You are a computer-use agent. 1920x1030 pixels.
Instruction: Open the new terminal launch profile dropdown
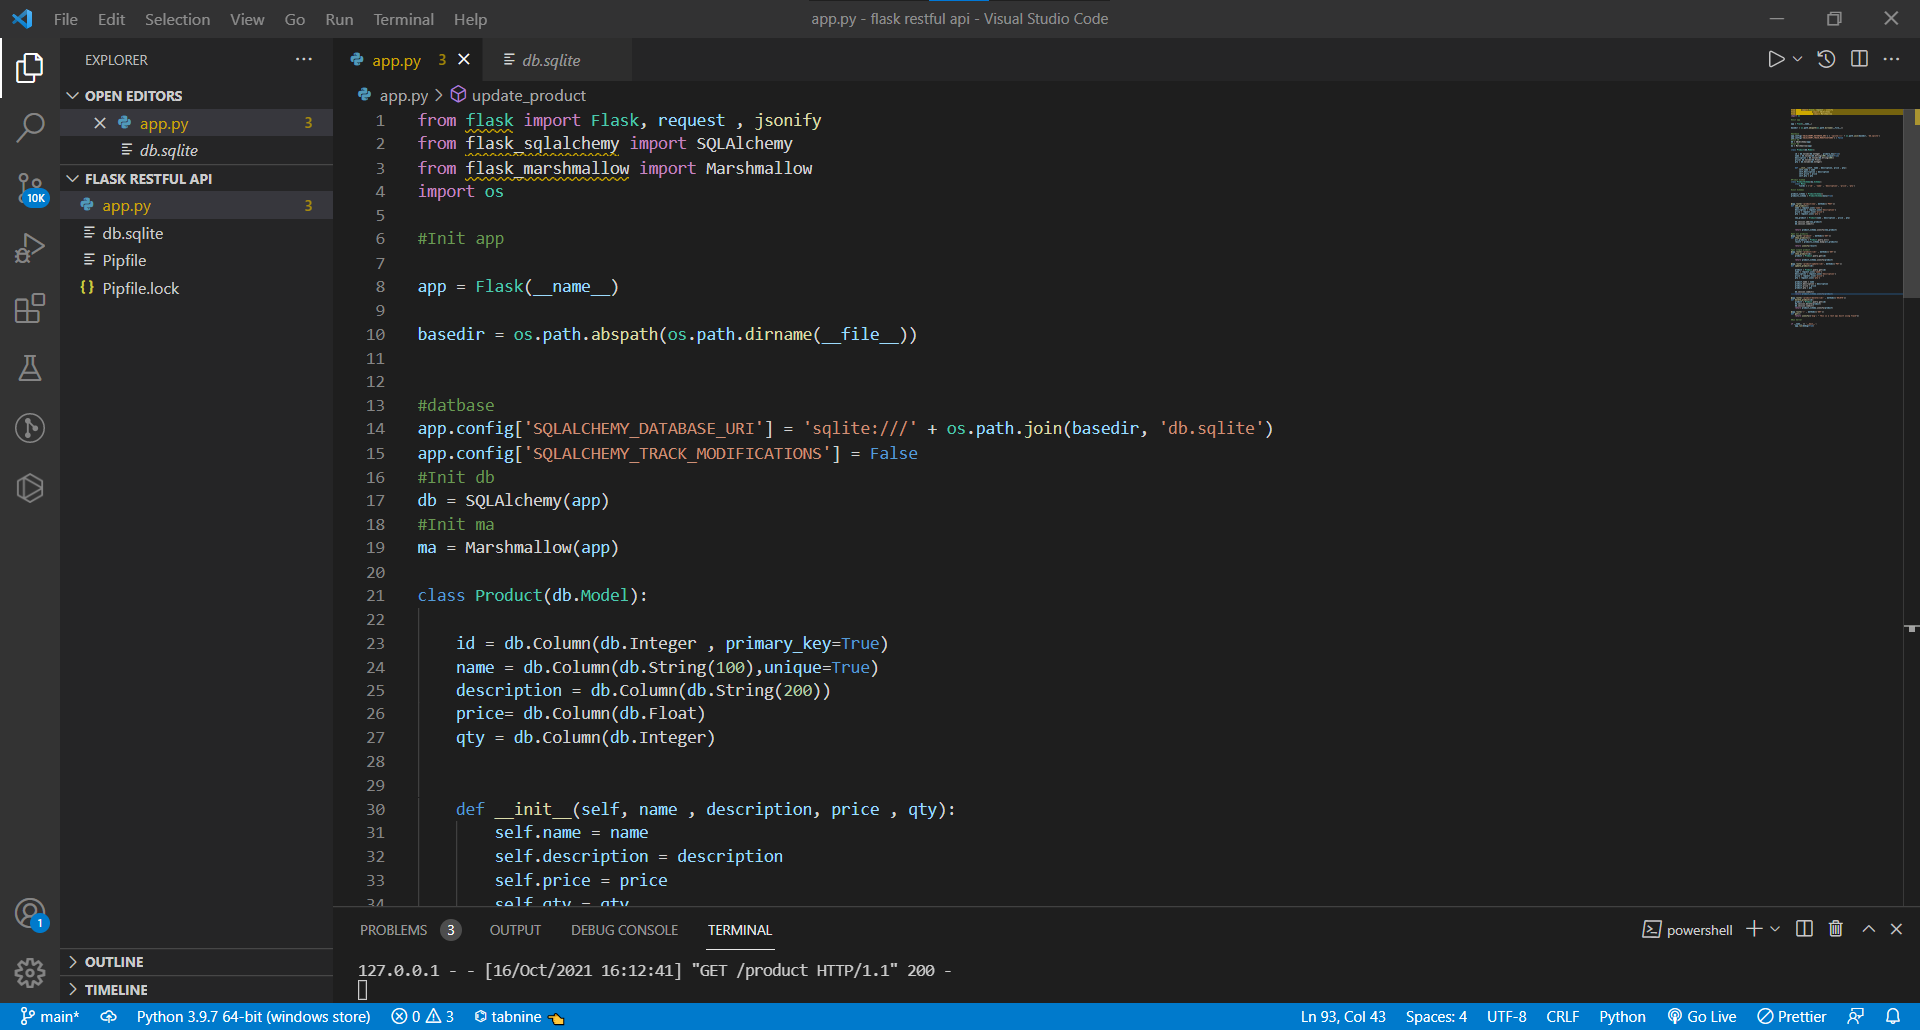1776,929
